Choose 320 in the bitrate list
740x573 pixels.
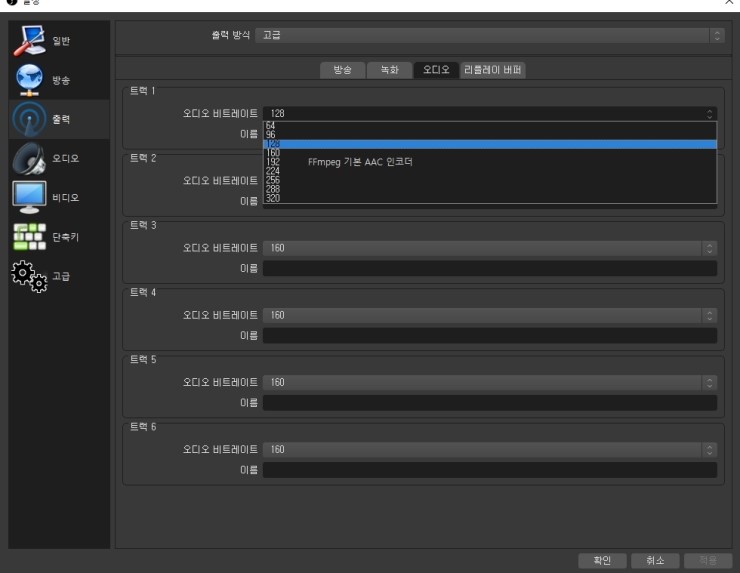(490, 198)
